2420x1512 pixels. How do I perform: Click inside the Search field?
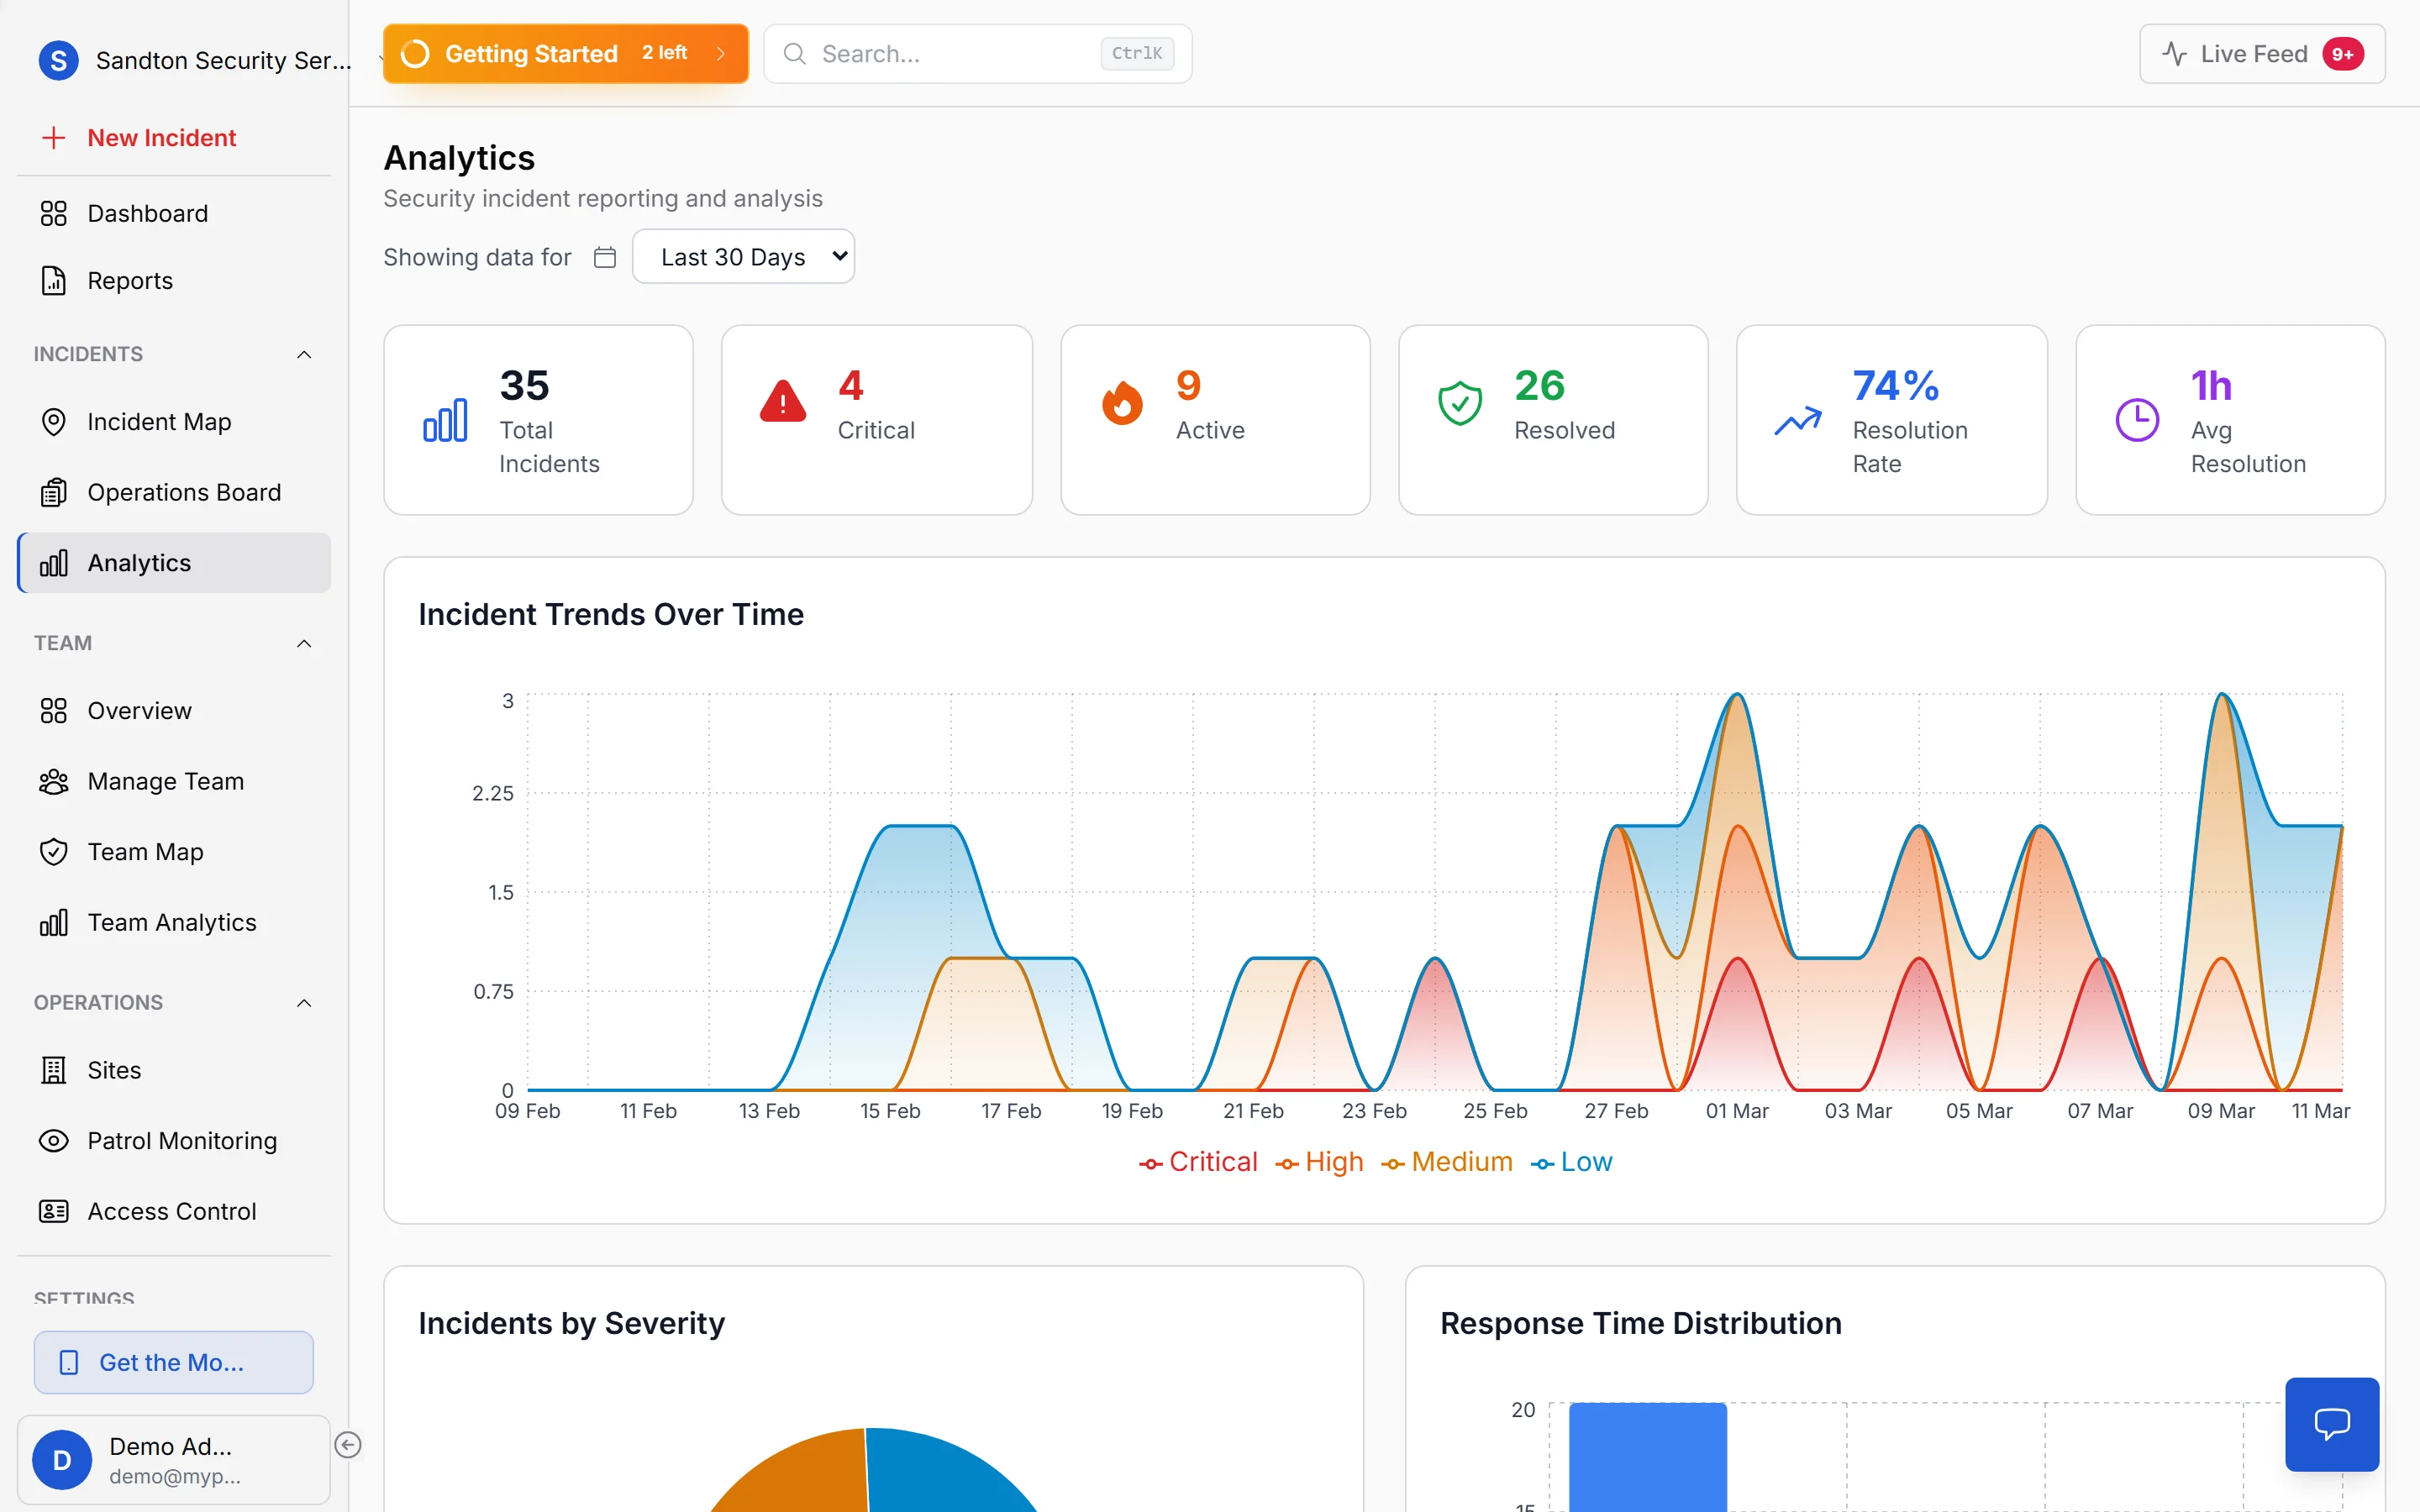point(950,53)
